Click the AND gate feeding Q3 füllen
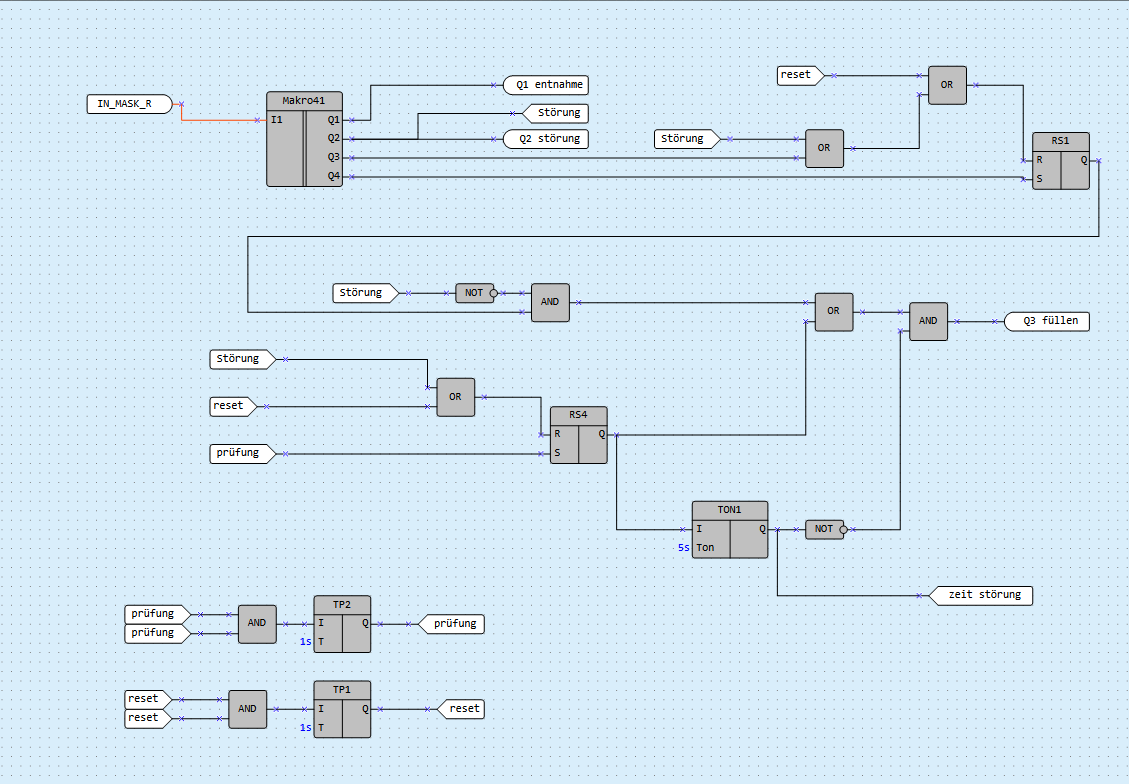 (x=928, y=321)
